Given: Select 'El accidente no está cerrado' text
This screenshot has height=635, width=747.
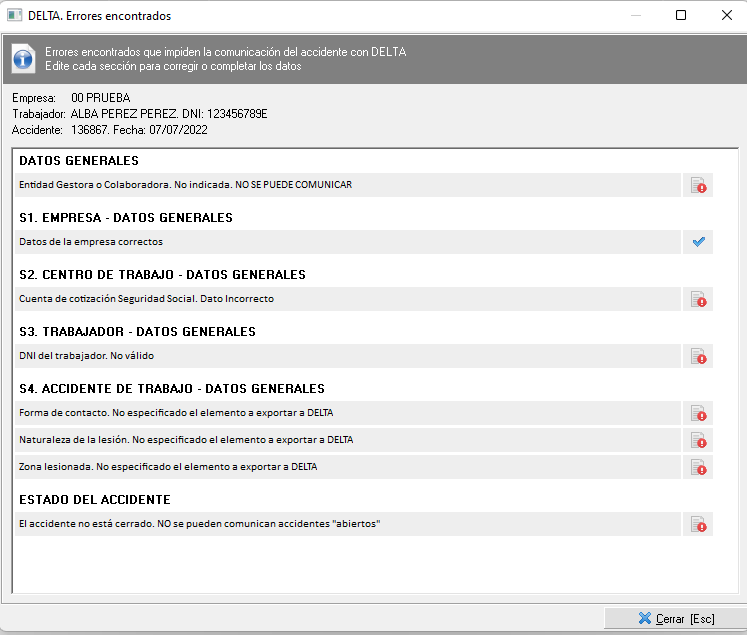Looking at the screenshot, I should 200,524.
